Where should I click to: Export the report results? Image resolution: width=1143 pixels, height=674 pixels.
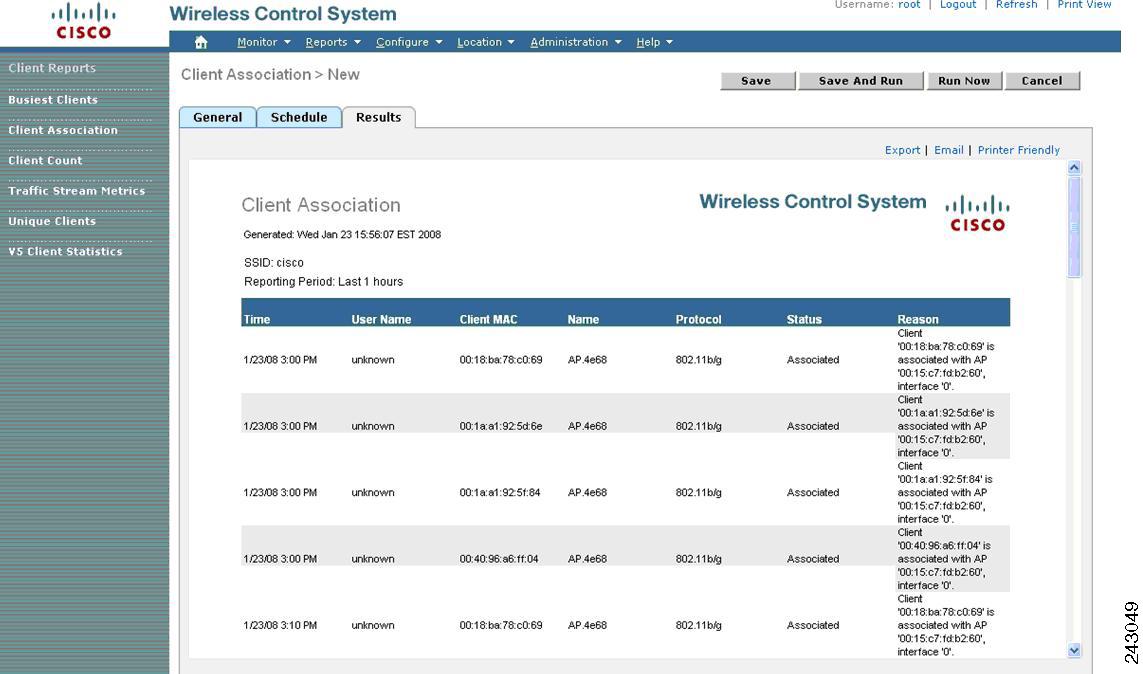[902, 150]
